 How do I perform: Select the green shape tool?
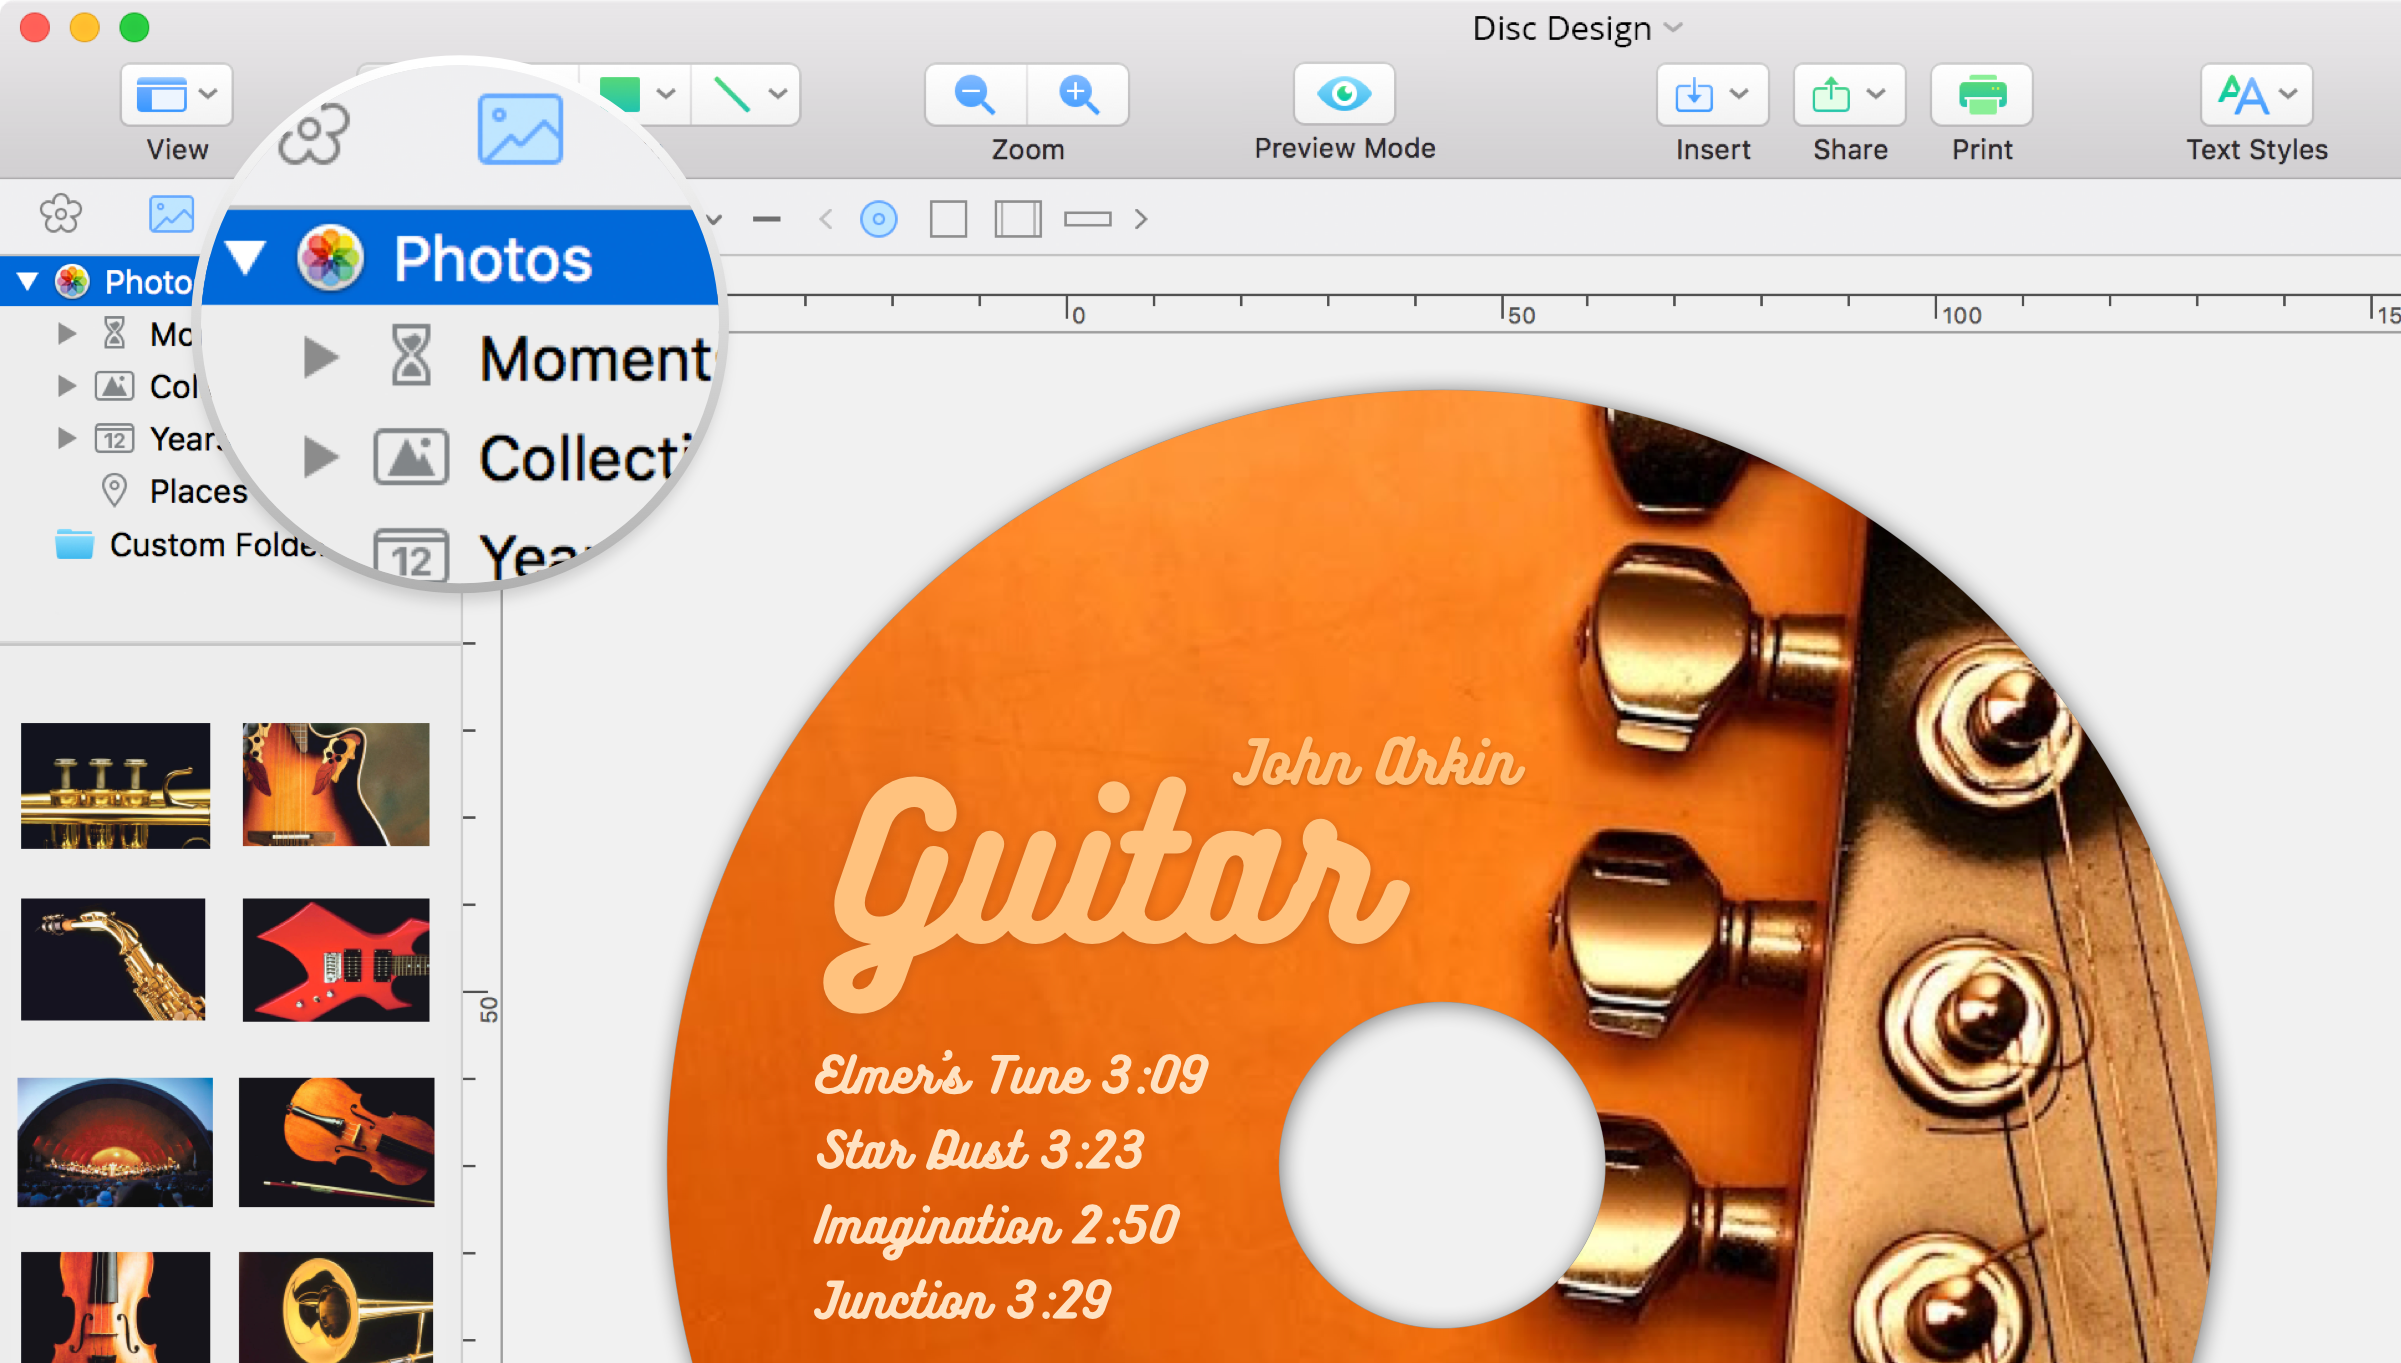620,94
